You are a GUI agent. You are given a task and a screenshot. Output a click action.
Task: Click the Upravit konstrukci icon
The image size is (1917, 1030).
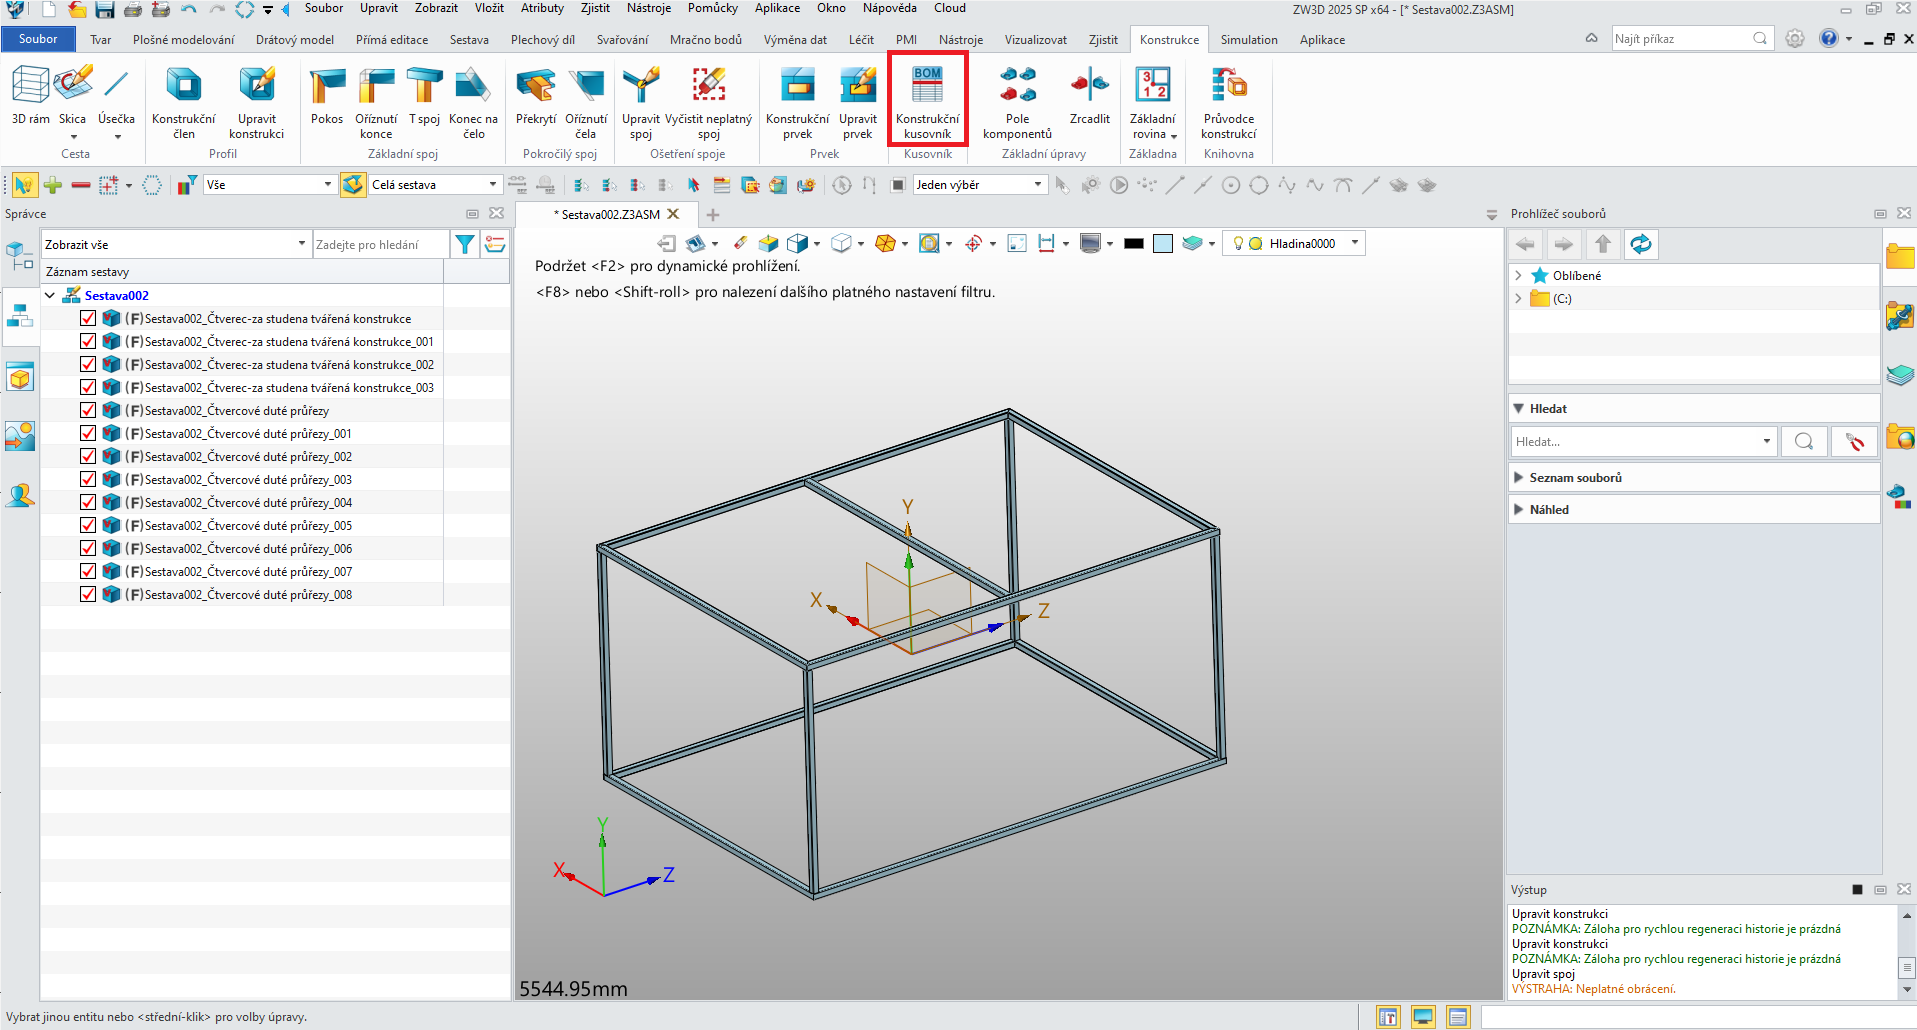(256, 102)
